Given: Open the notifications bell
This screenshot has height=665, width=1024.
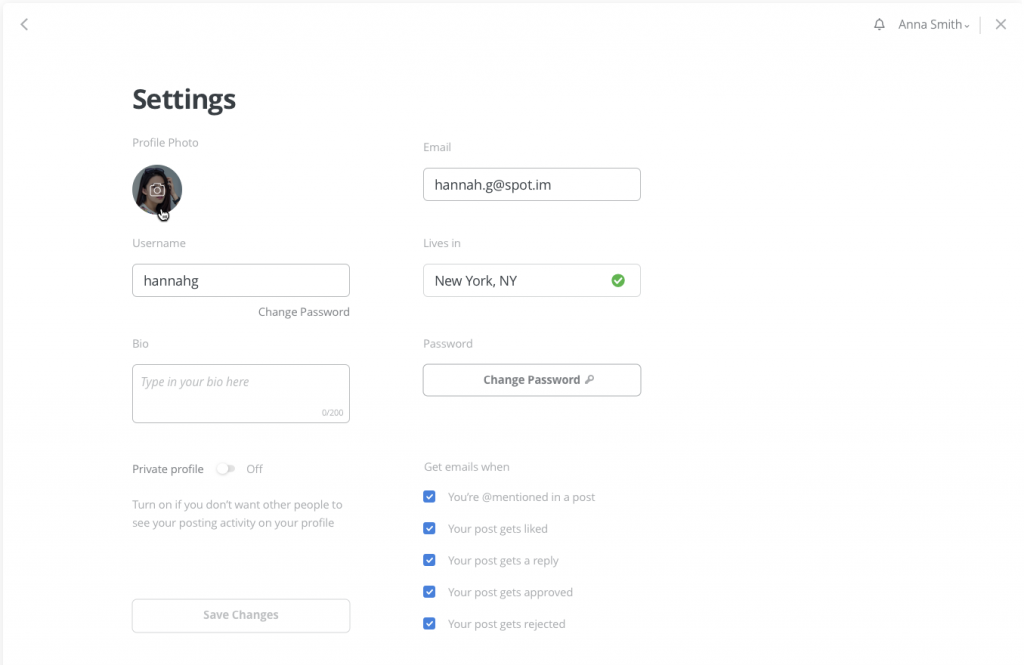Looking at the screenshot, I should point(879,25).
